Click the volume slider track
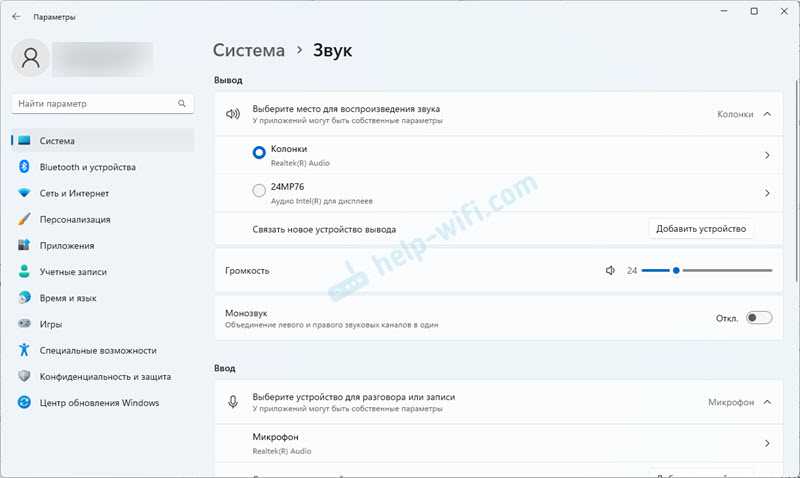800x478 pixels. (707, 270)
